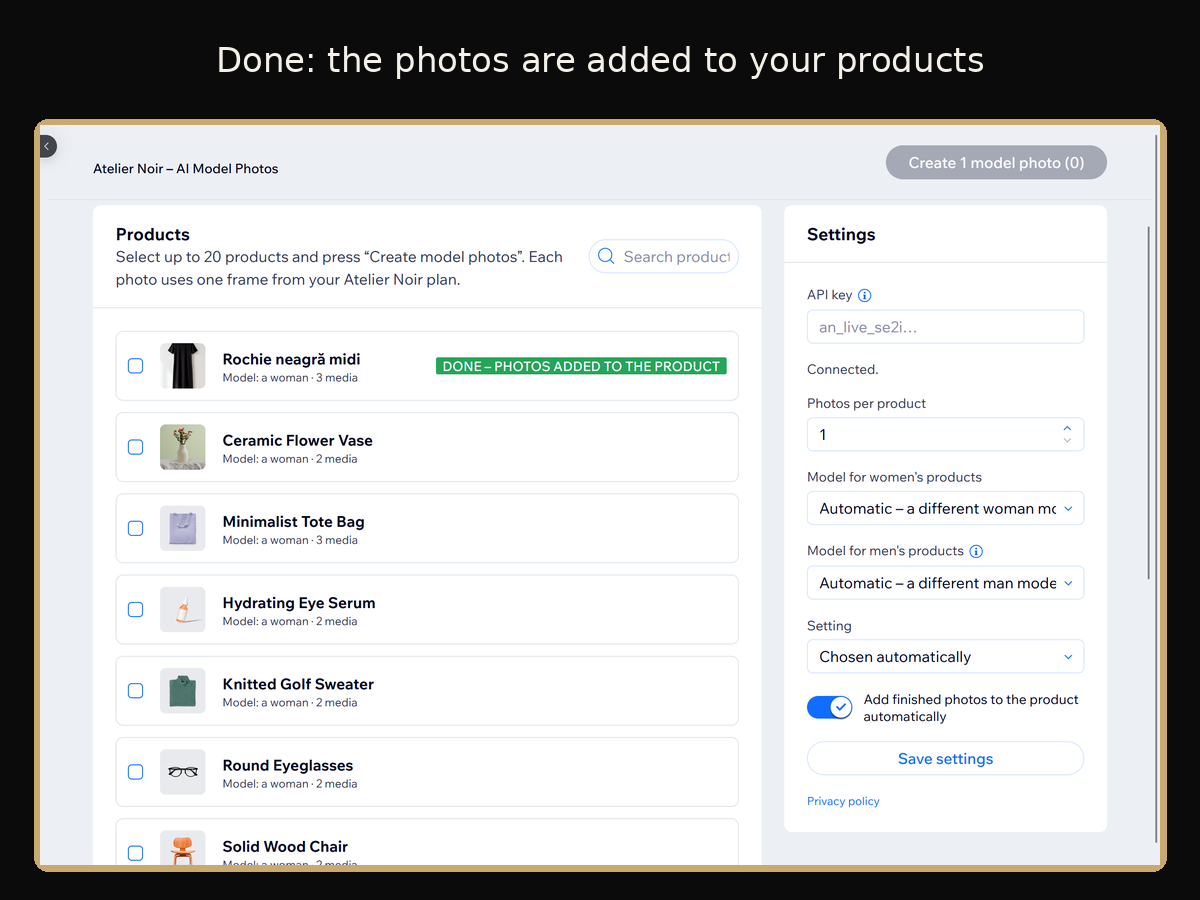1200x900 pixels.
Task: Disable adding finished photos automatically
Action: pos(830,708)
